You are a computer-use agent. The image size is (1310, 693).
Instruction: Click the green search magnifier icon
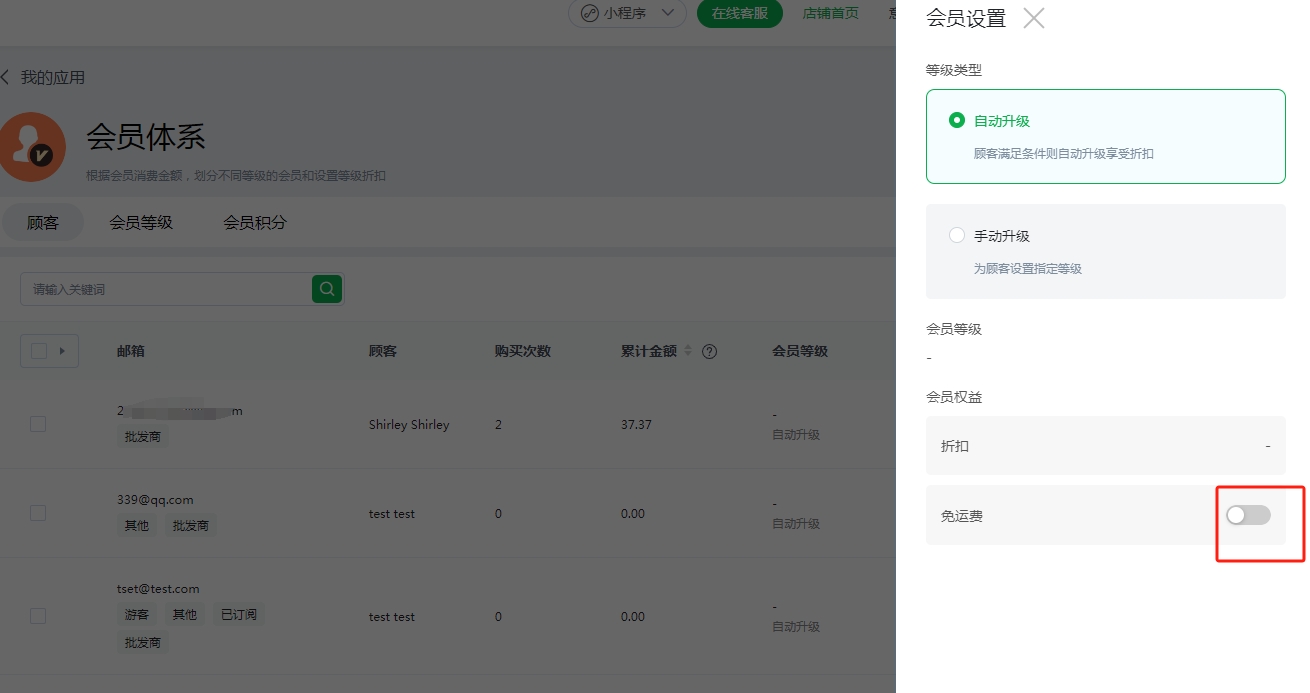[x=327, y=289]
